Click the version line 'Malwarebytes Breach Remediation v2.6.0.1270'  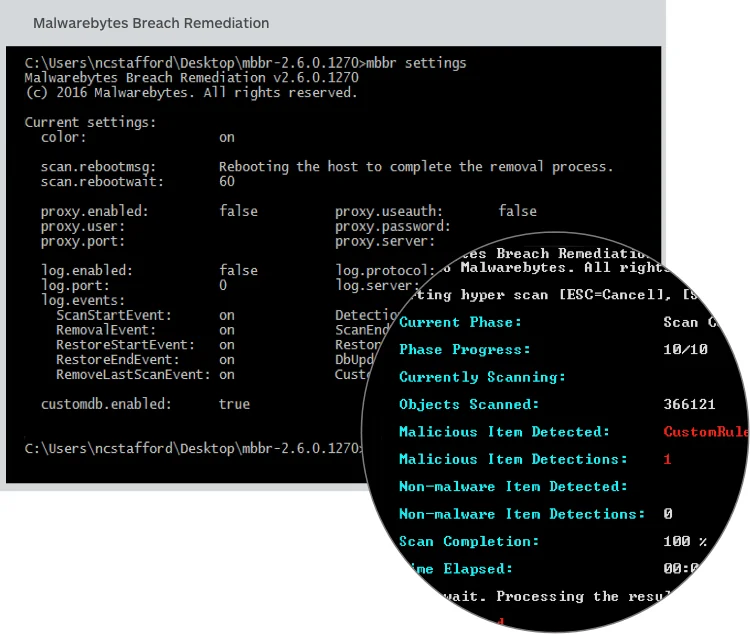(191, 78)
